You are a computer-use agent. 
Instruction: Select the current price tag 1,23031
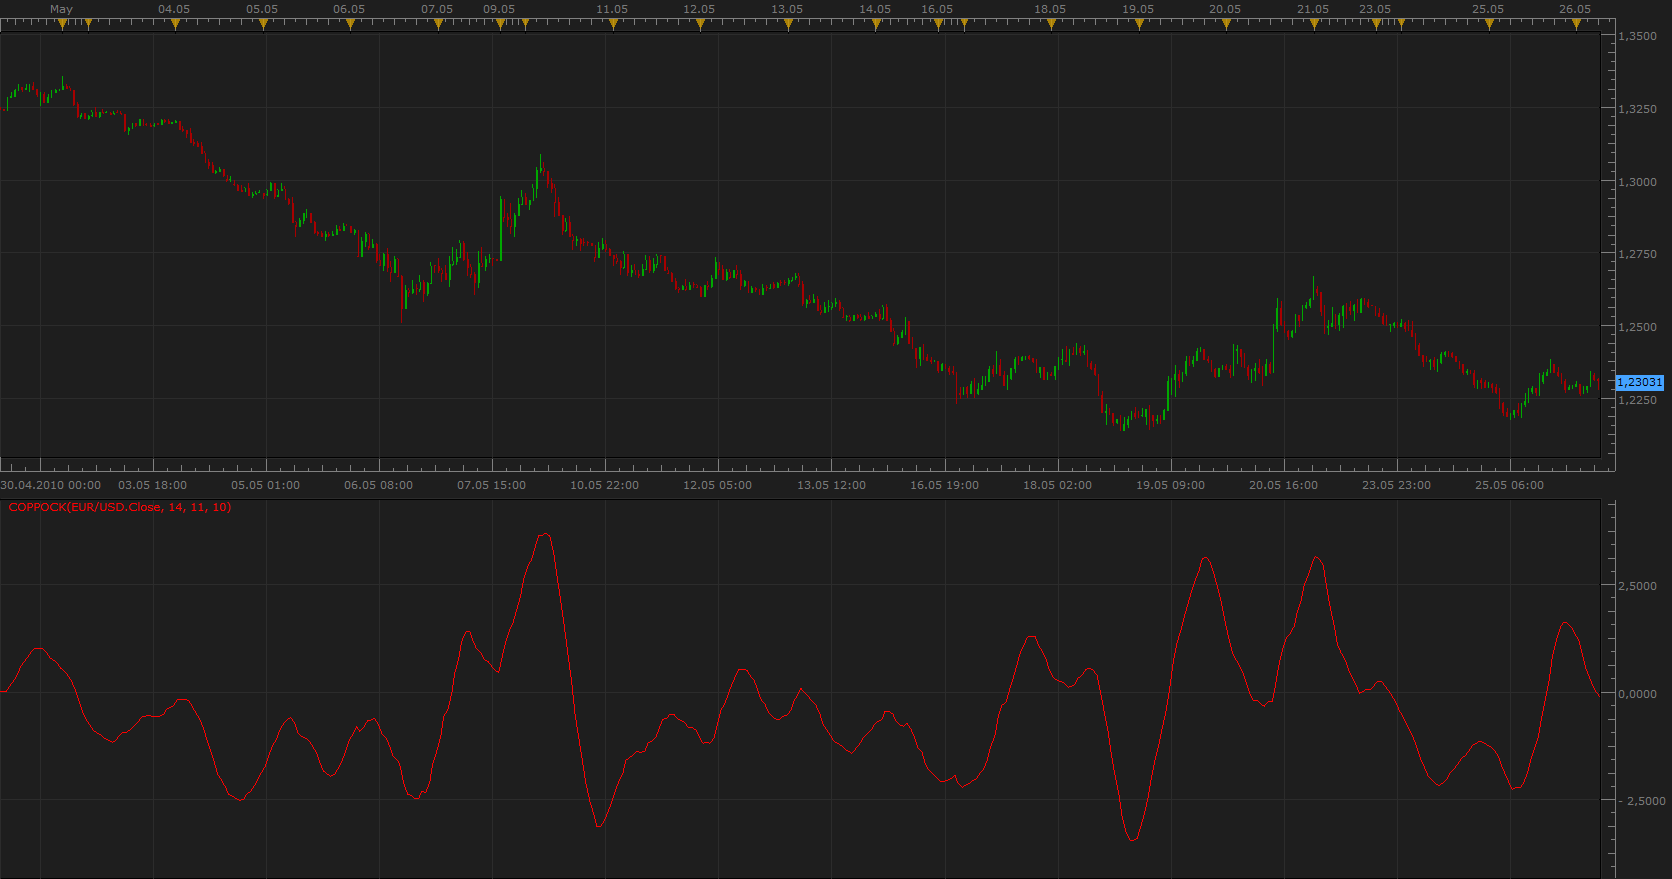pyautogui.click(x=1640, y=382)
